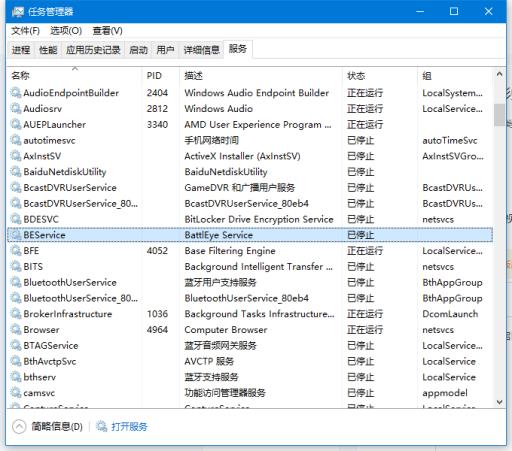The image size is (512, 451).
Task: Click the description 'Base Filtering Engine'
Action: tap(230, 251)
